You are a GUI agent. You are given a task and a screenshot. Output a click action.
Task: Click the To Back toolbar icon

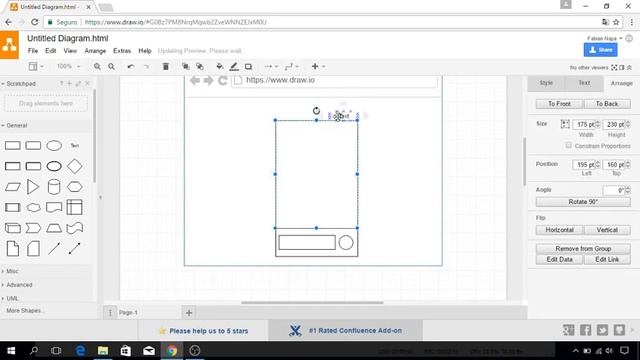click(x=200, y=67)
